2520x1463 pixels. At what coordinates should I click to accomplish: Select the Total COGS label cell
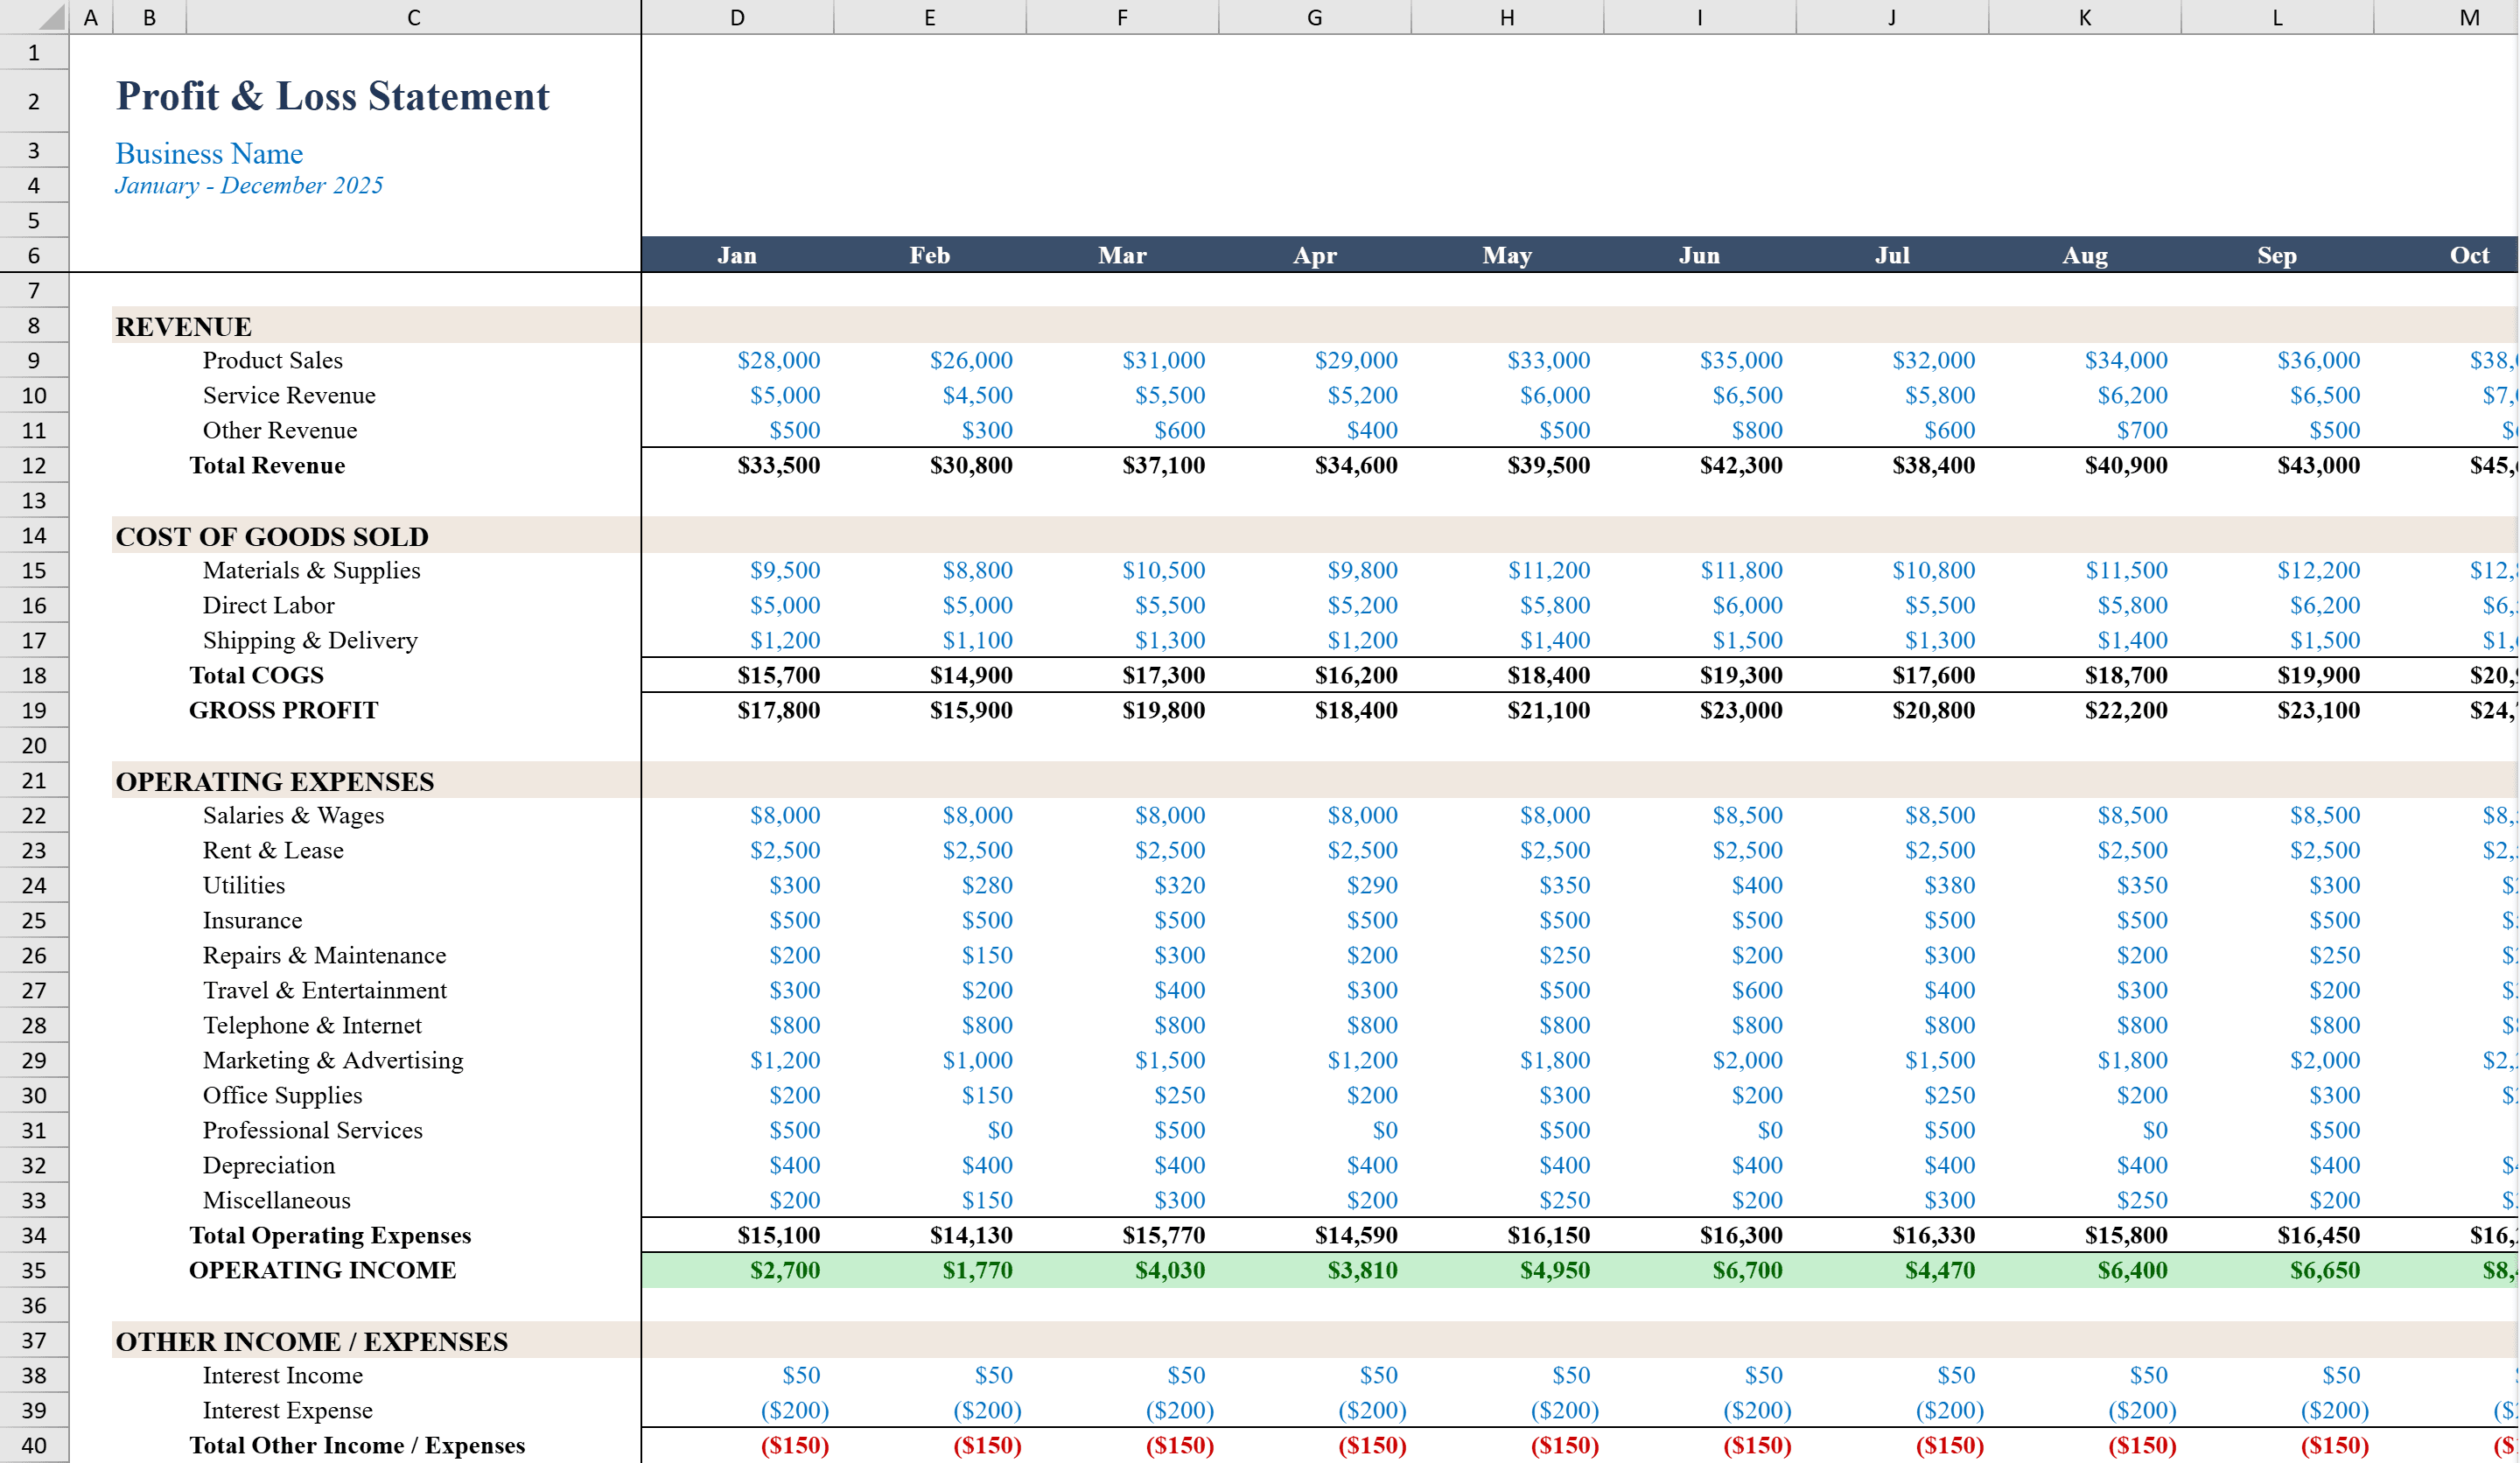pos(256,675)
